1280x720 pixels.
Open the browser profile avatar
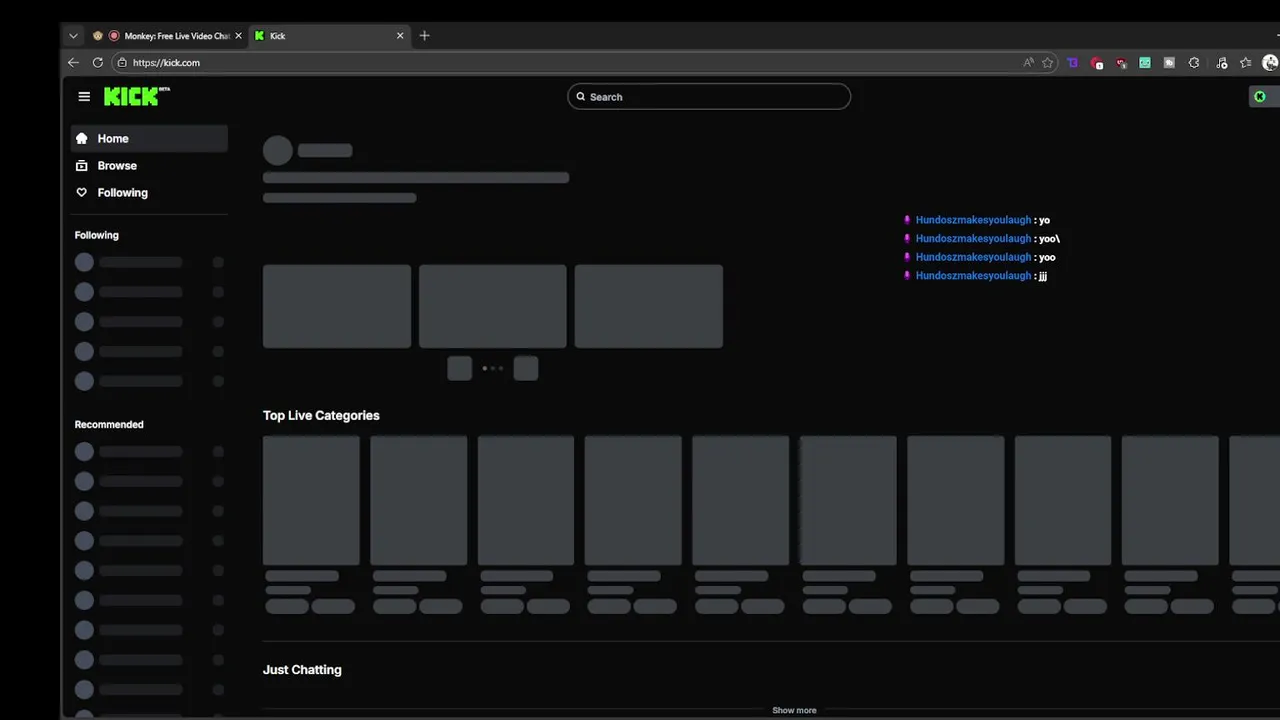tap(1270, 62)
